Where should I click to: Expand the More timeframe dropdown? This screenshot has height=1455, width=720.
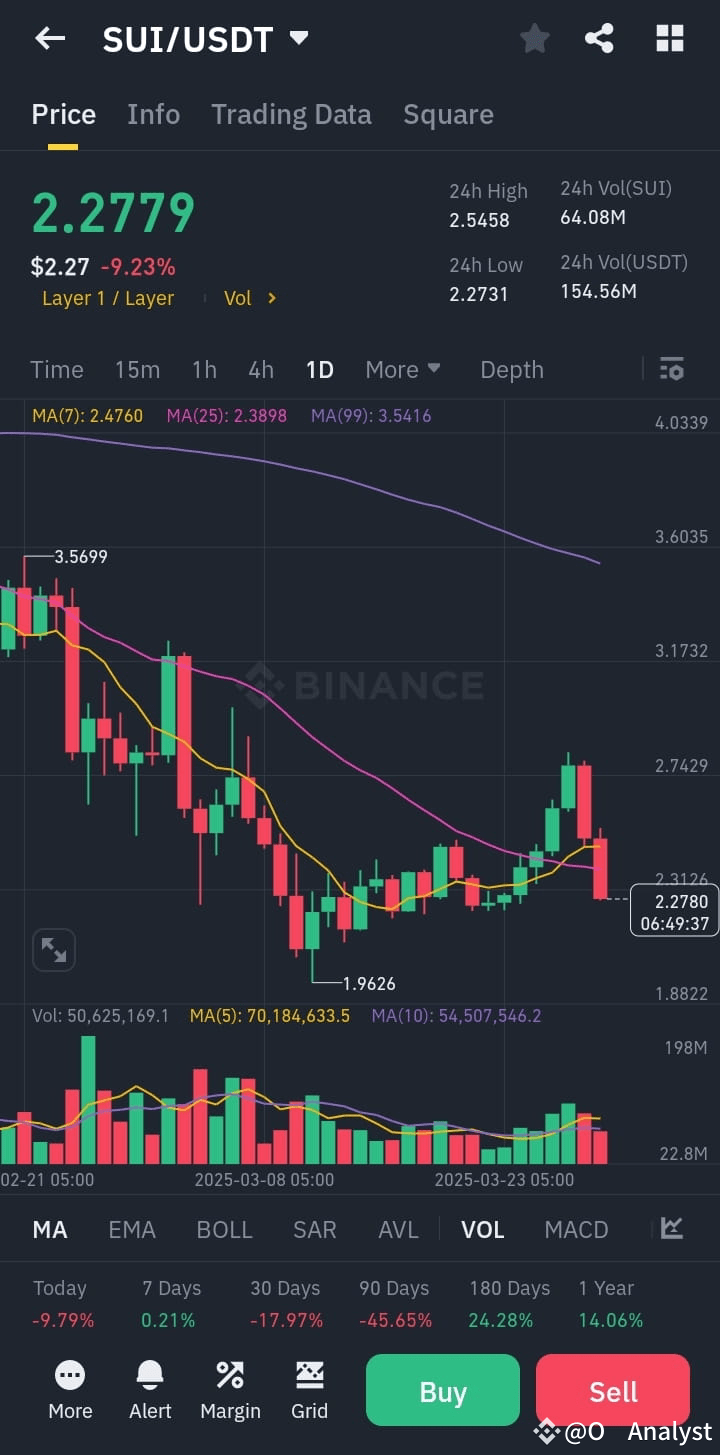click(402, 369)
